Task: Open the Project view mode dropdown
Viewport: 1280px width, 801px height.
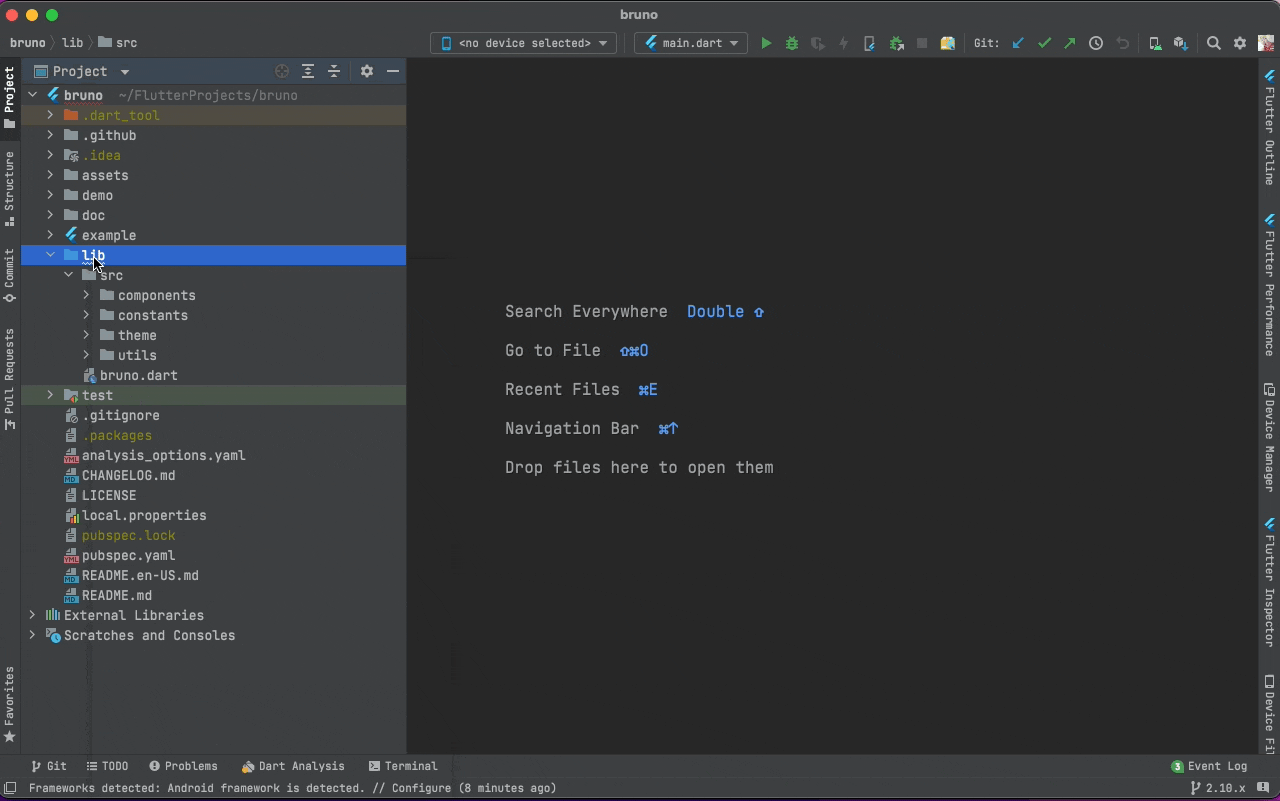Action: tap(82, 71)
